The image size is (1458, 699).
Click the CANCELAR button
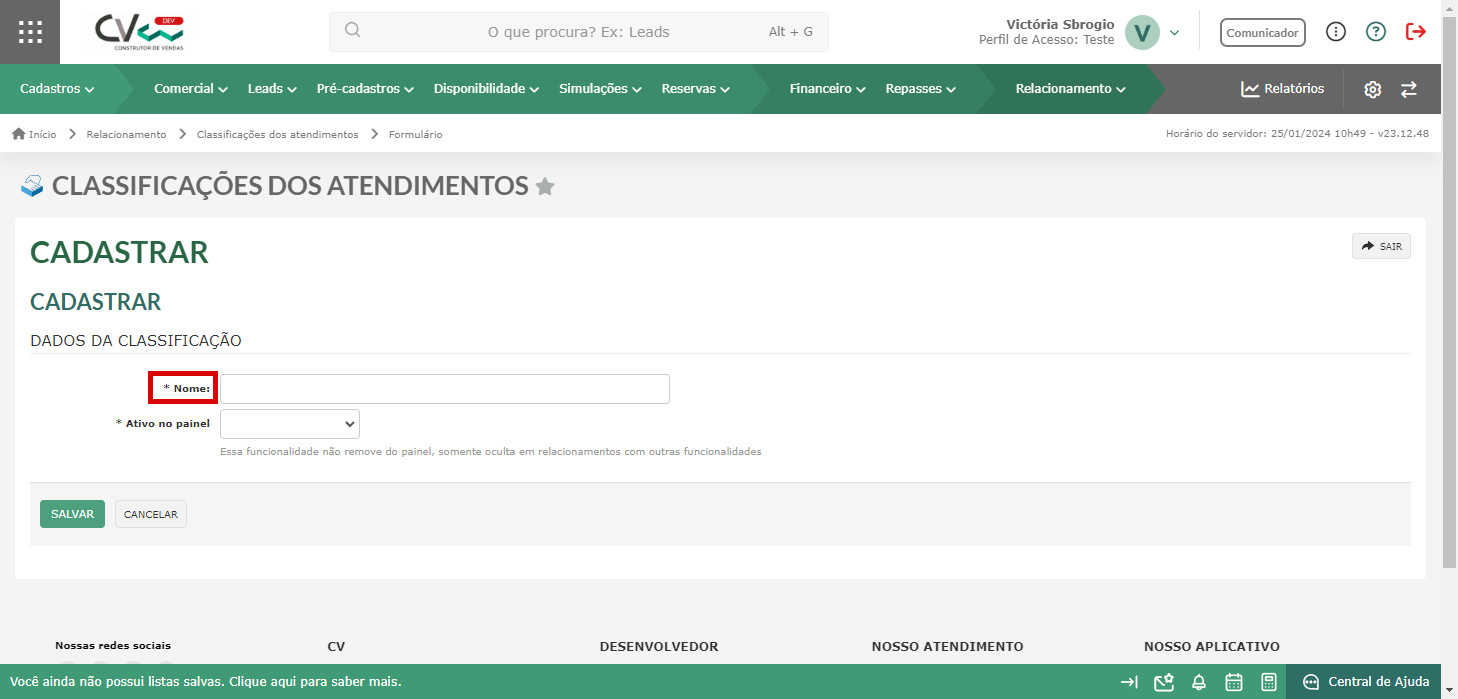tap(151, 514)
